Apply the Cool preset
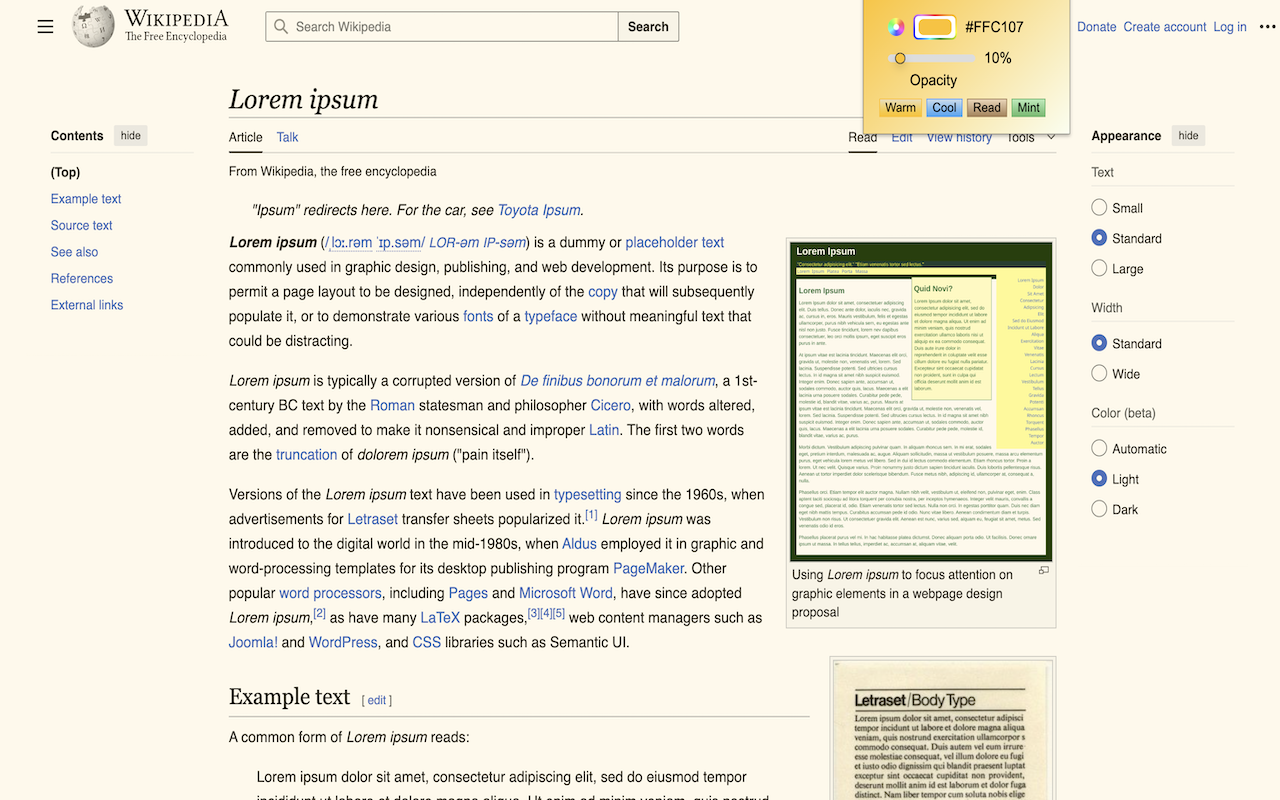Viewport: 1280px width, 800px height. click(944, 108)
